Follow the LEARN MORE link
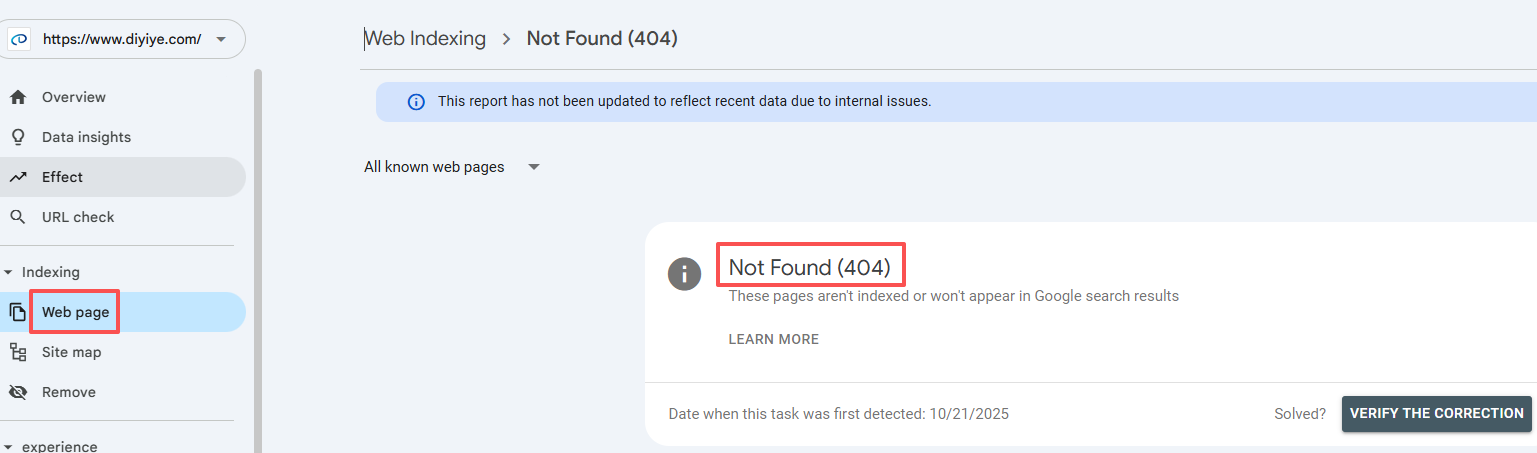The height and width of the screenshot is (453, 1537). click(x=773, y=340)
